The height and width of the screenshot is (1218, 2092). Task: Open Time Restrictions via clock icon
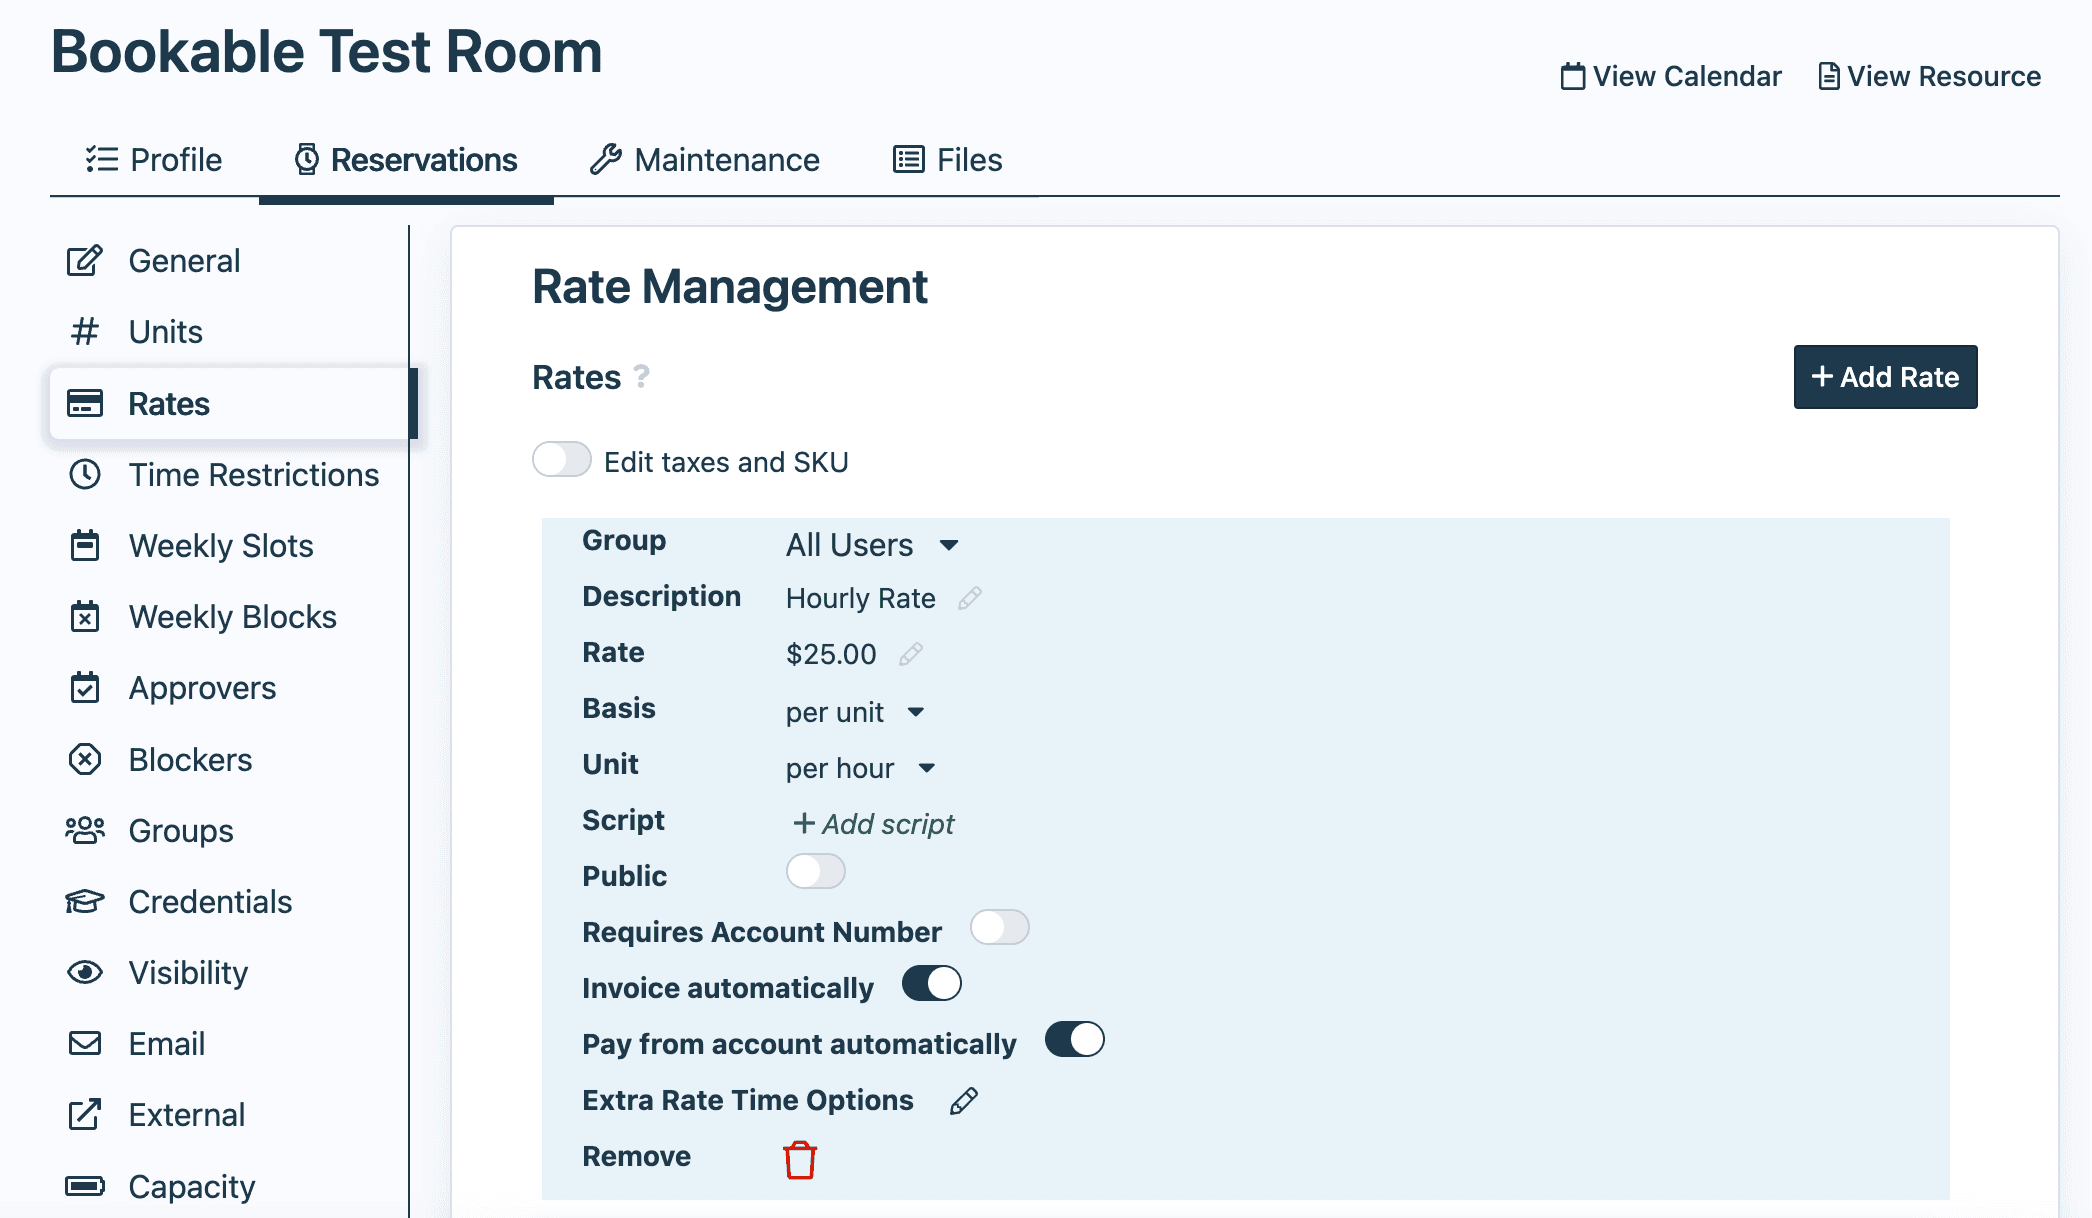click(x=85, y=475)
